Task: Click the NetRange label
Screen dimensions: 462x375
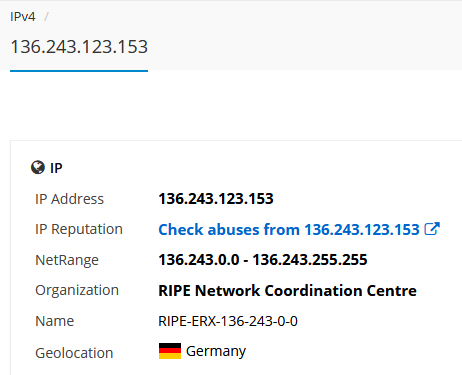Action: pyautogui.click(x=67, y=260)
